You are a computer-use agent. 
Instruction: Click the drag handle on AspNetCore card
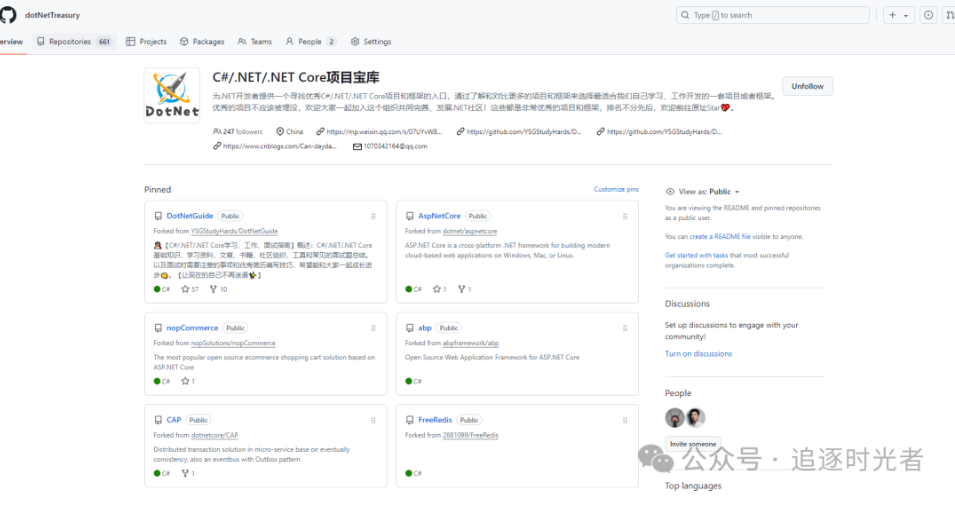tap(625, 216)
